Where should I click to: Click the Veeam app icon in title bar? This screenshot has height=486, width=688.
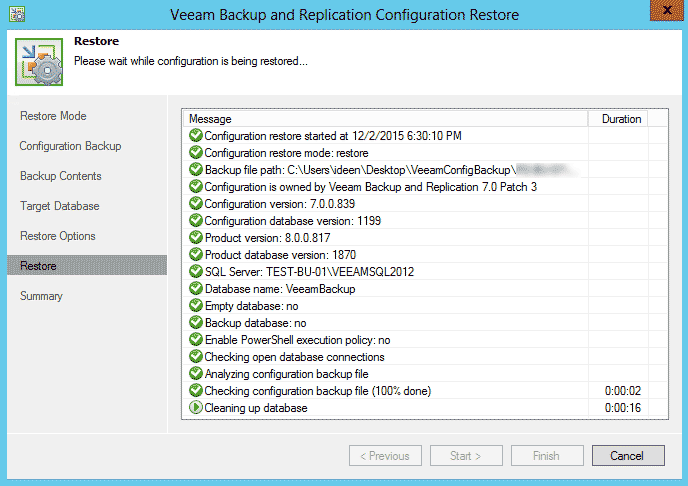[17, 14]
